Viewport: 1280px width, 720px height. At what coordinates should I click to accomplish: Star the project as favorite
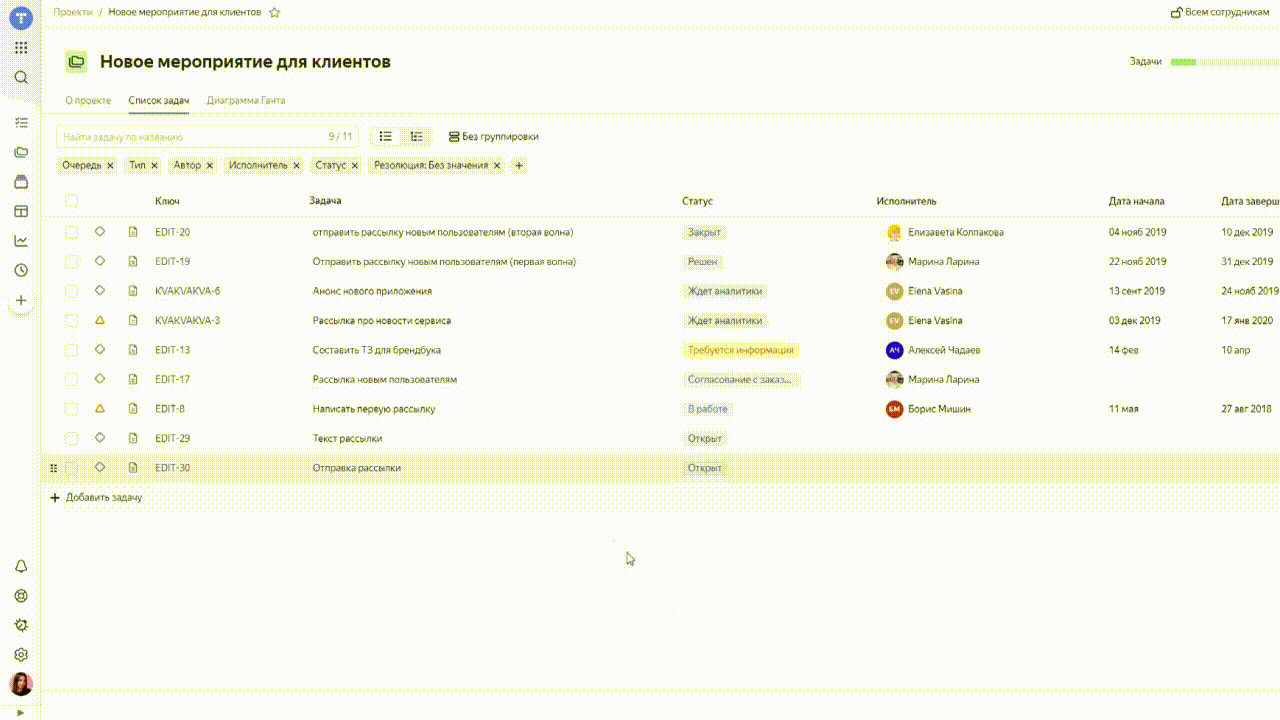[275, 13]
